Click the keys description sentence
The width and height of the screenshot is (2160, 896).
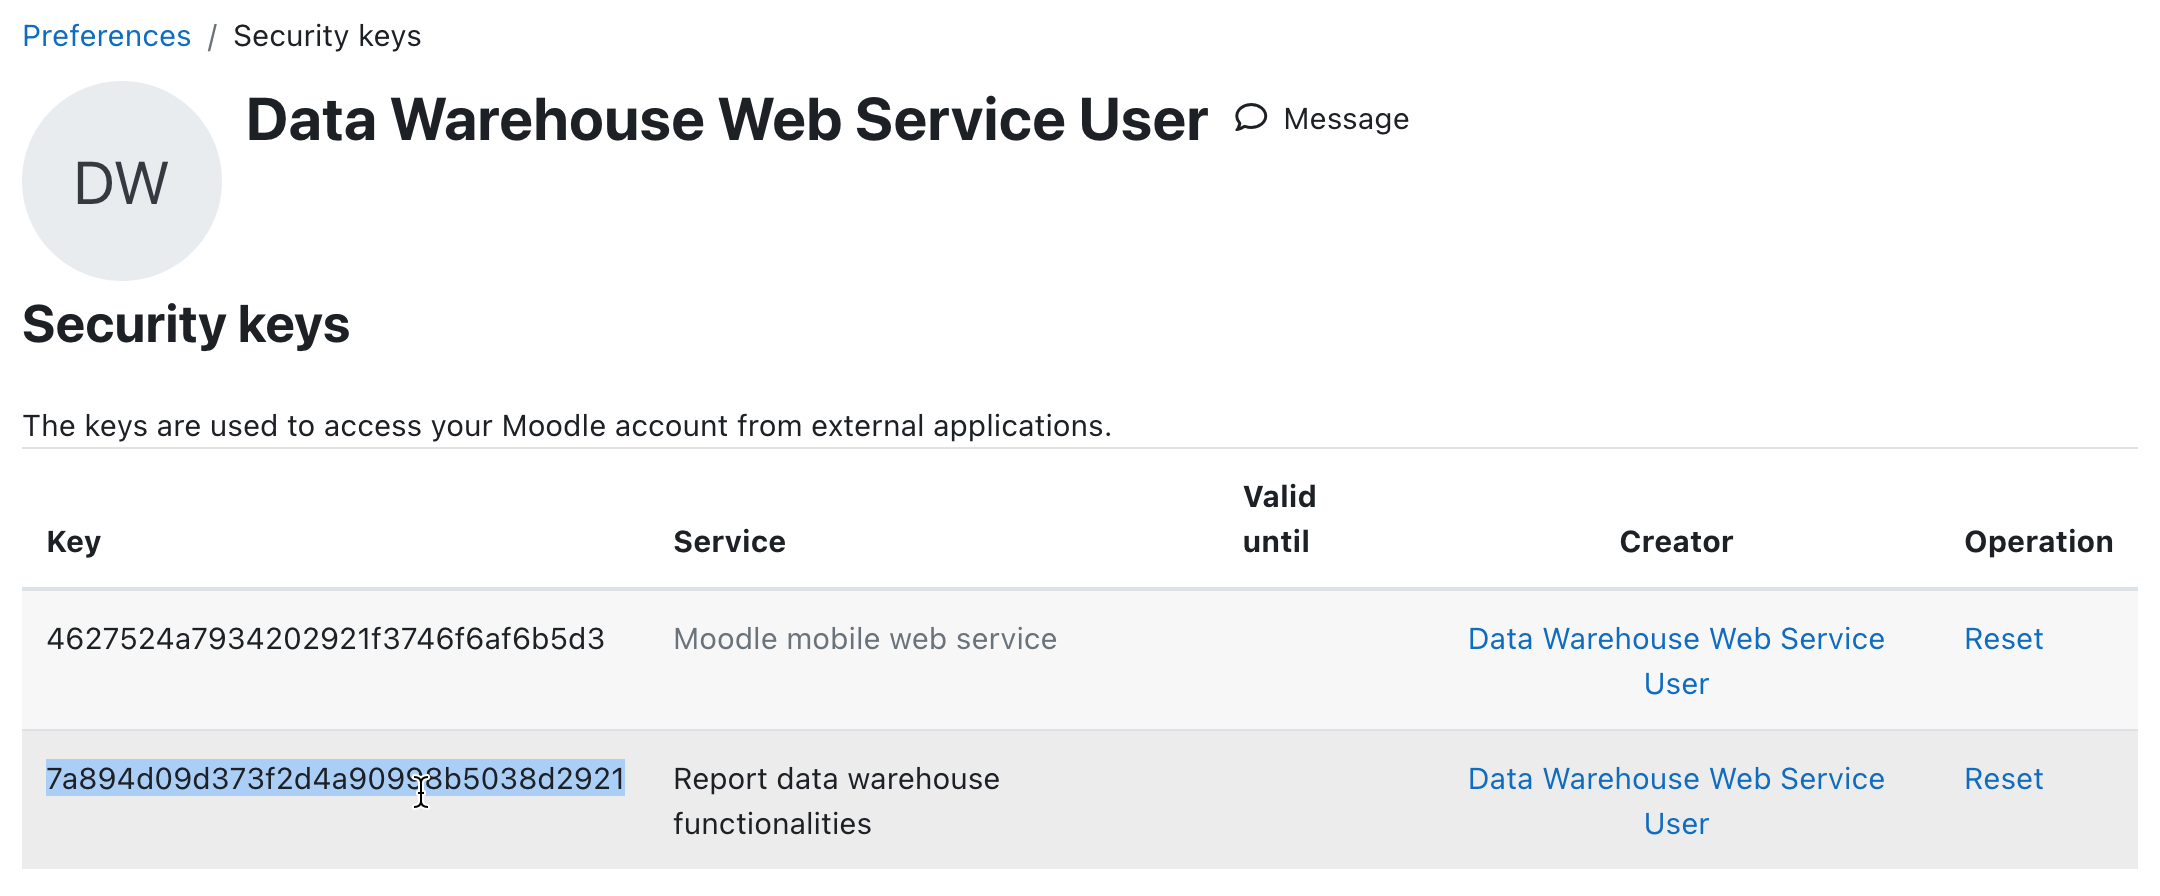click(567, 426)
